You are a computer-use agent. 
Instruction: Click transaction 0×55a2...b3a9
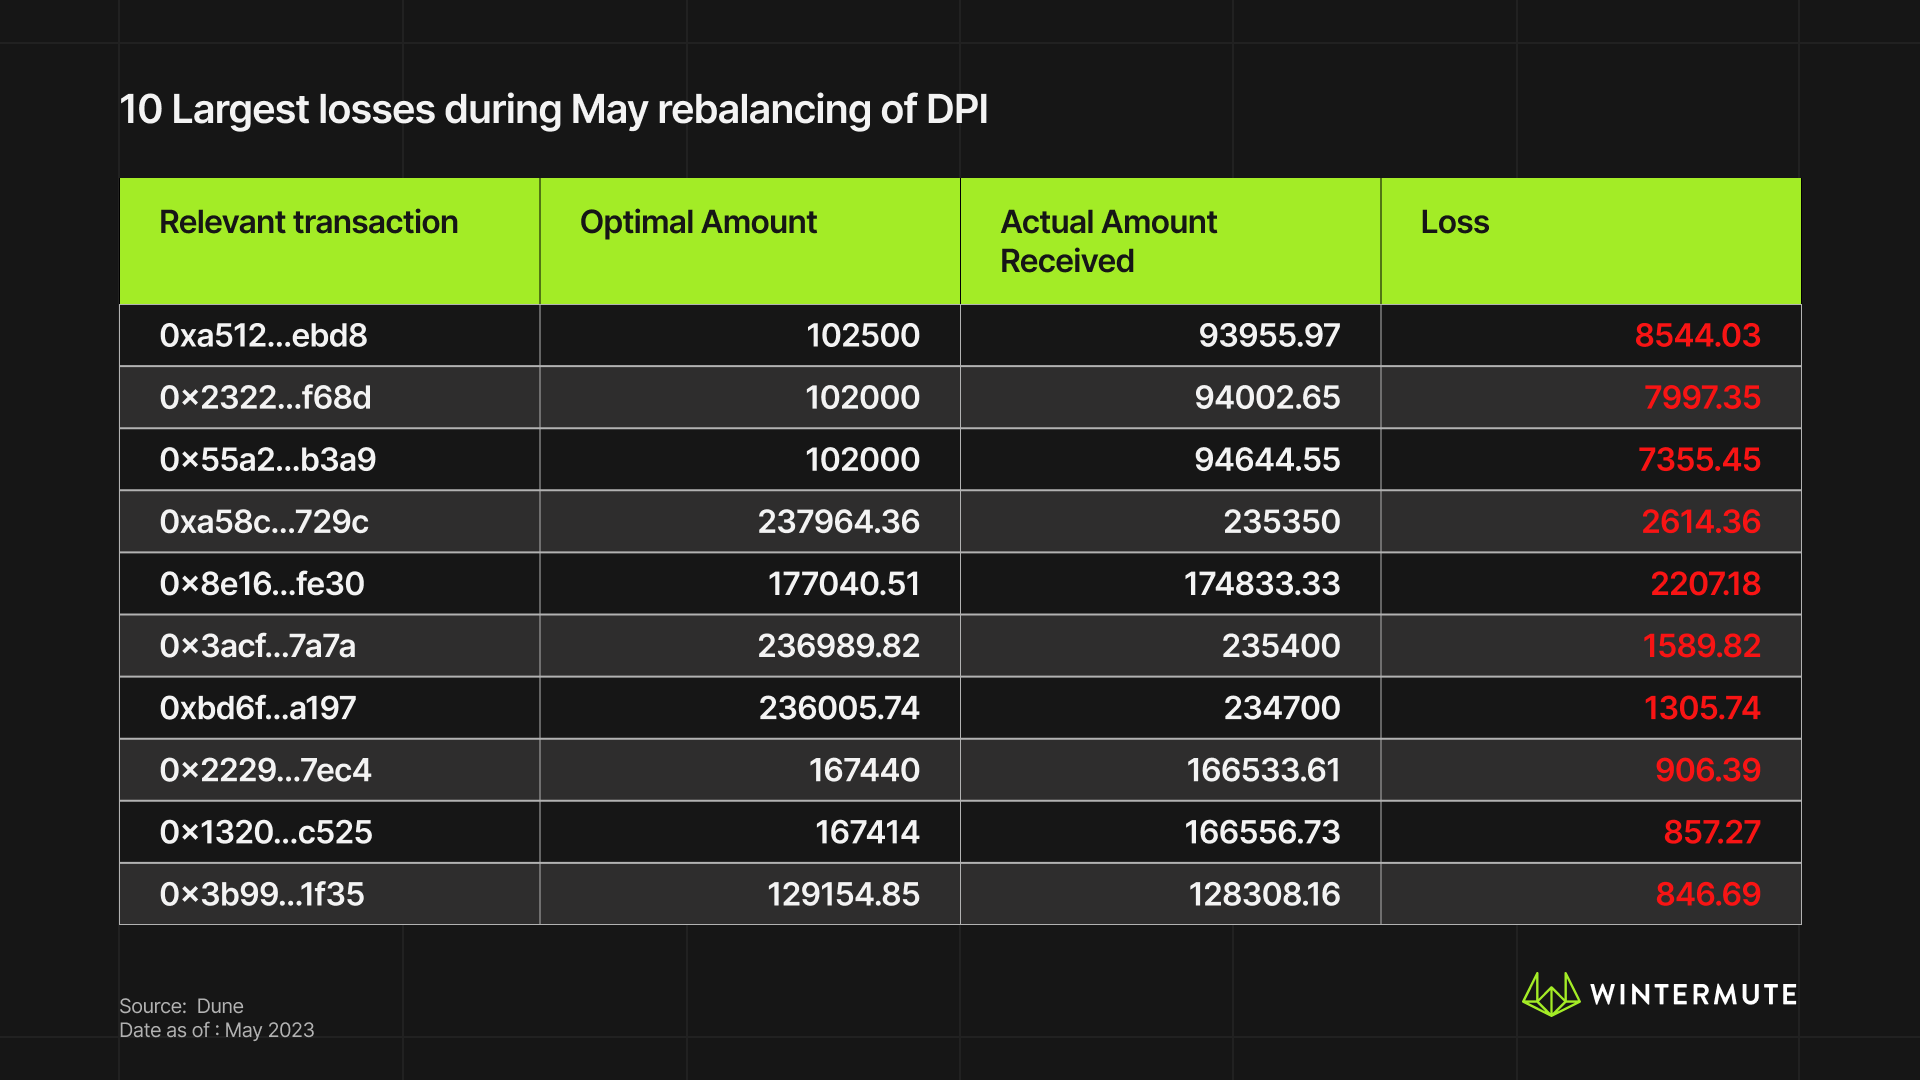tap(268, 459)
